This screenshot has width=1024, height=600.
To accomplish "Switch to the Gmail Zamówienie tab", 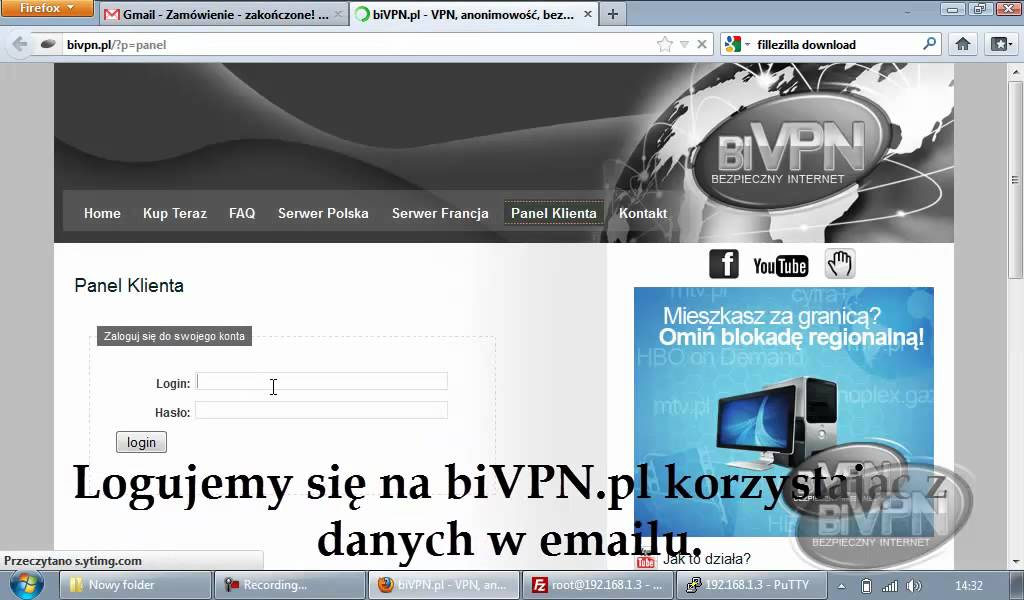I will 225,14.
